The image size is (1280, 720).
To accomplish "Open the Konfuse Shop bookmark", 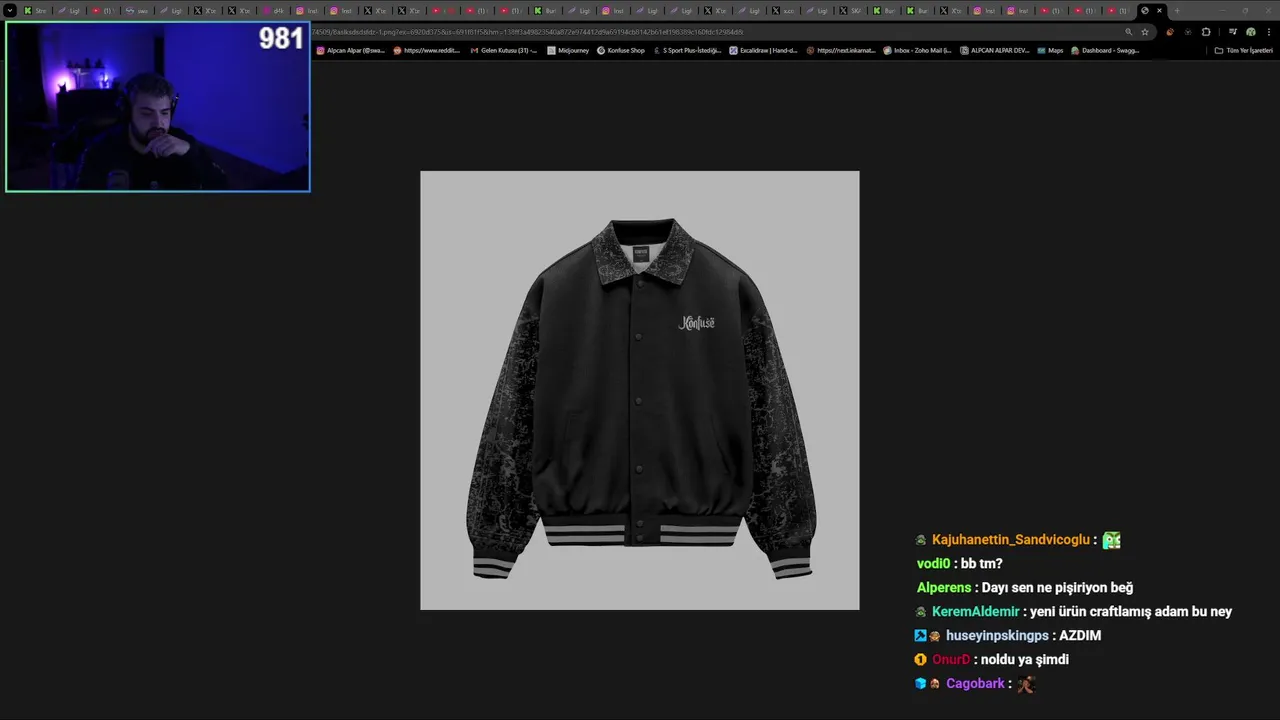I will 621,50.
